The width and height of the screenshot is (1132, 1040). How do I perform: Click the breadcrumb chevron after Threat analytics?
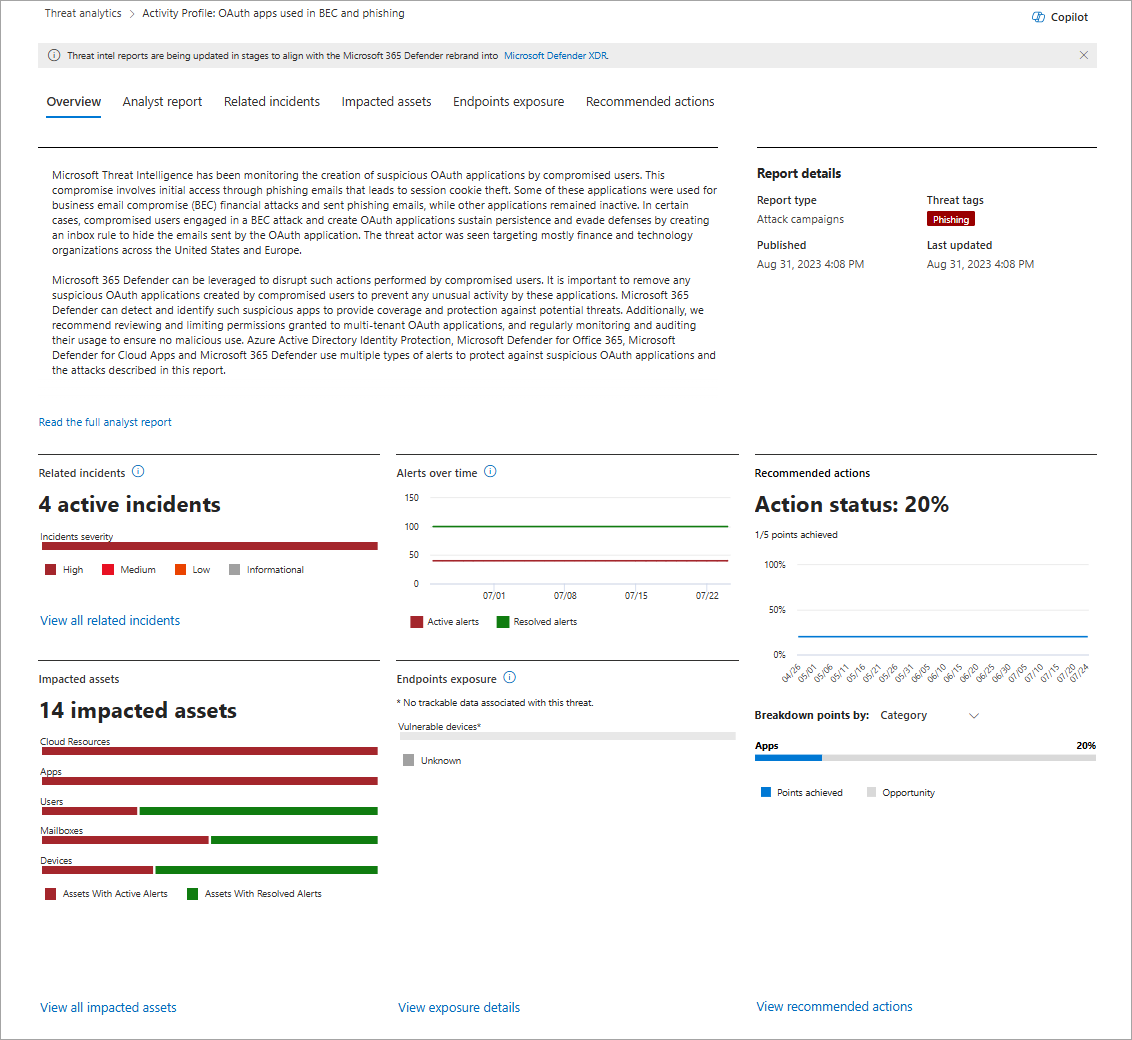click(132, 14)
